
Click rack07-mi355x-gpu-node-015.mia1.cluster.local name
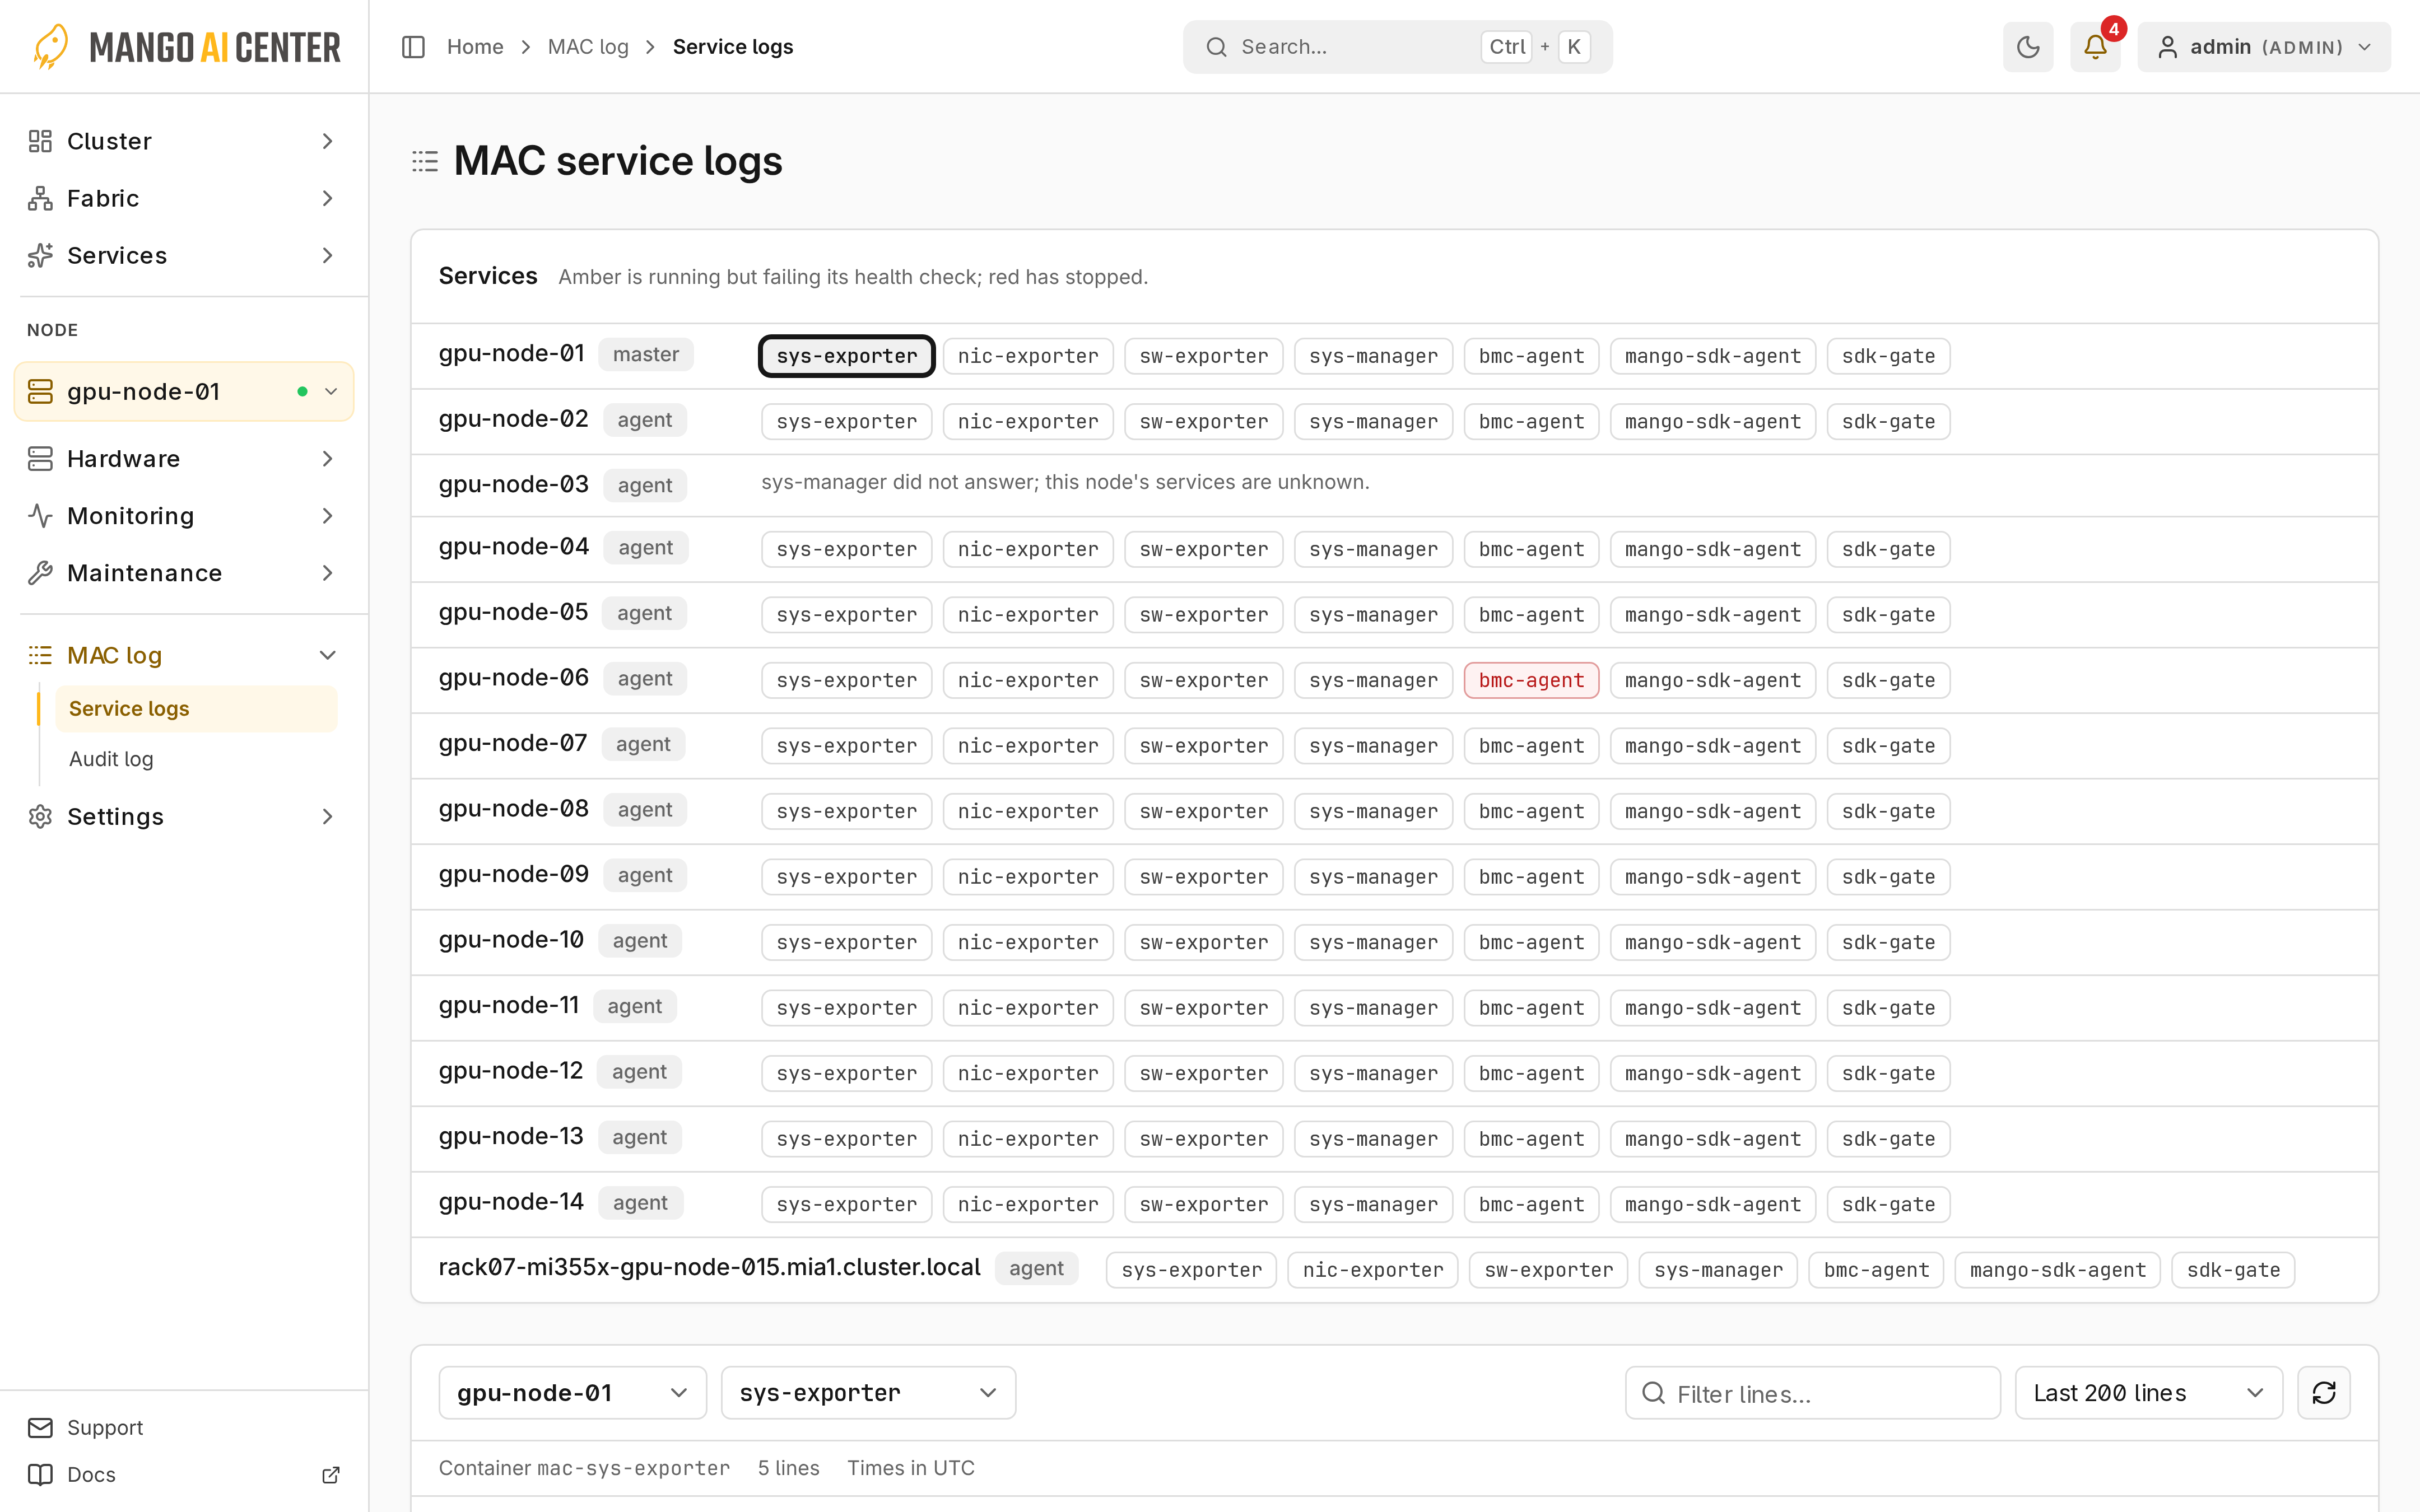709,1267
